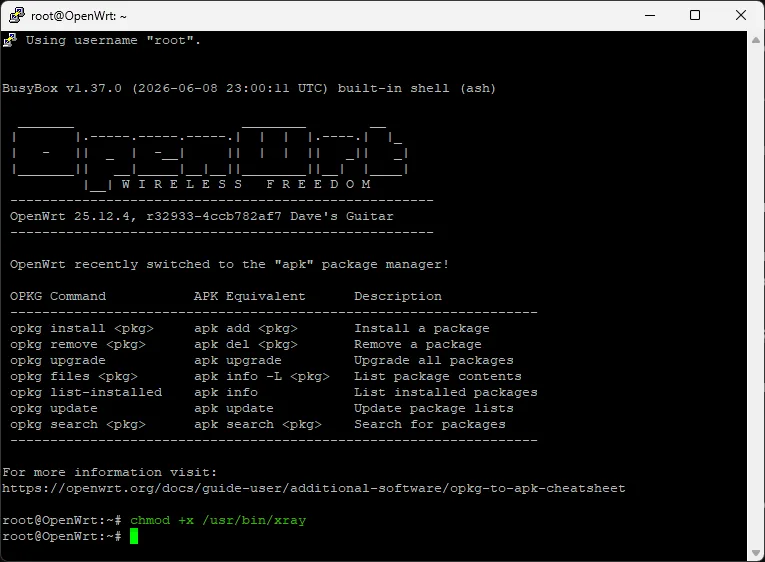
Task: Click "List package contents" description text
Action: coord(438,377)
